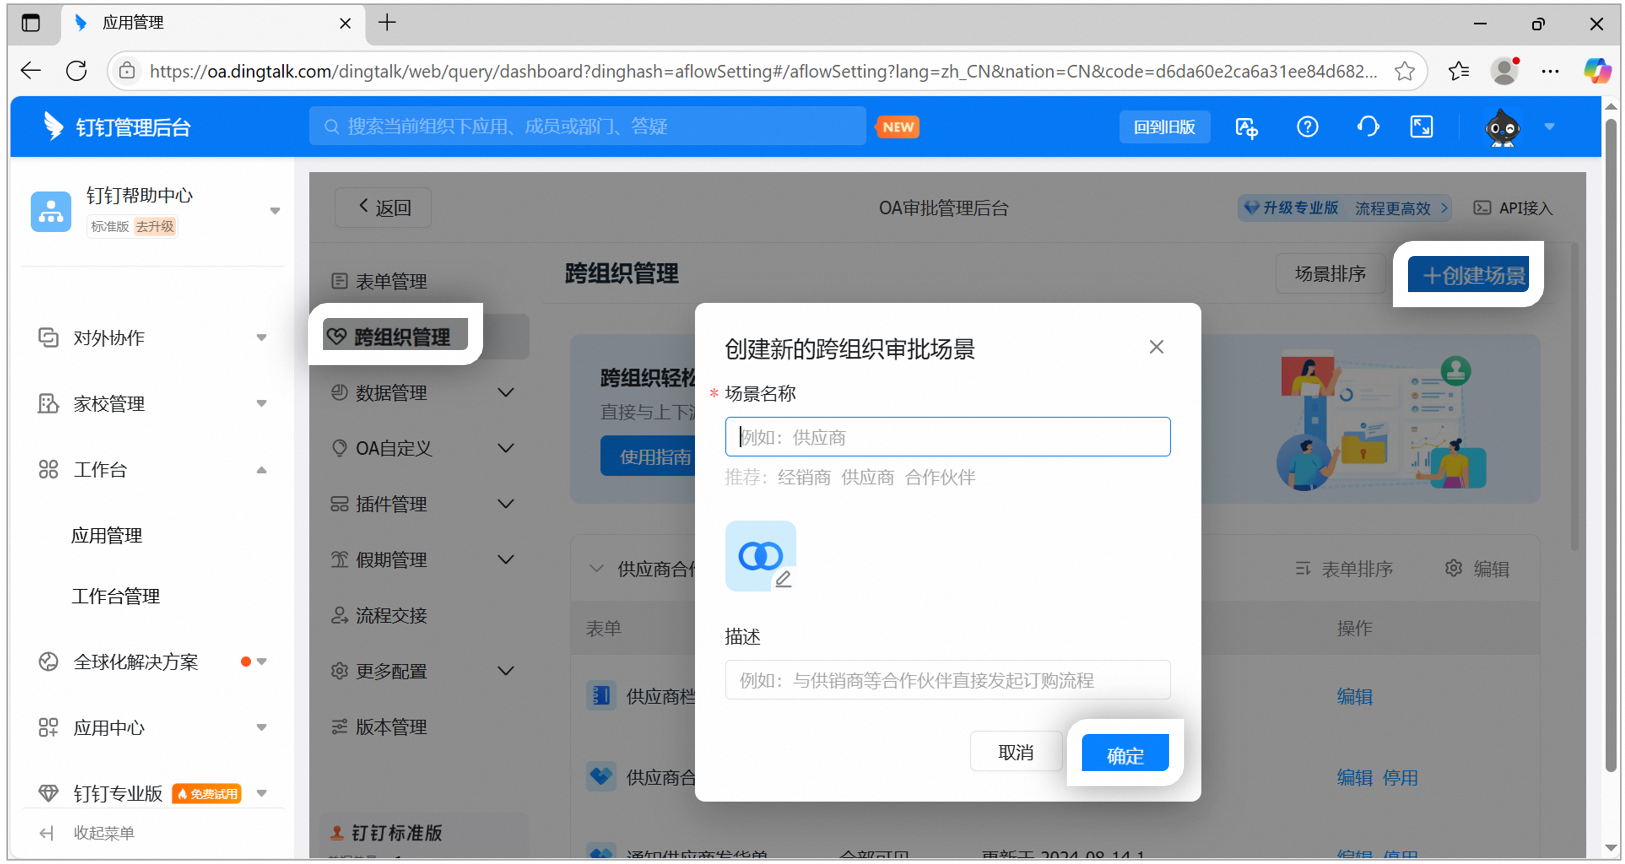Image resolution: width=1625 pixels, height=864 pixels.
Task: Click the 取消 button
Action: 1016,752
